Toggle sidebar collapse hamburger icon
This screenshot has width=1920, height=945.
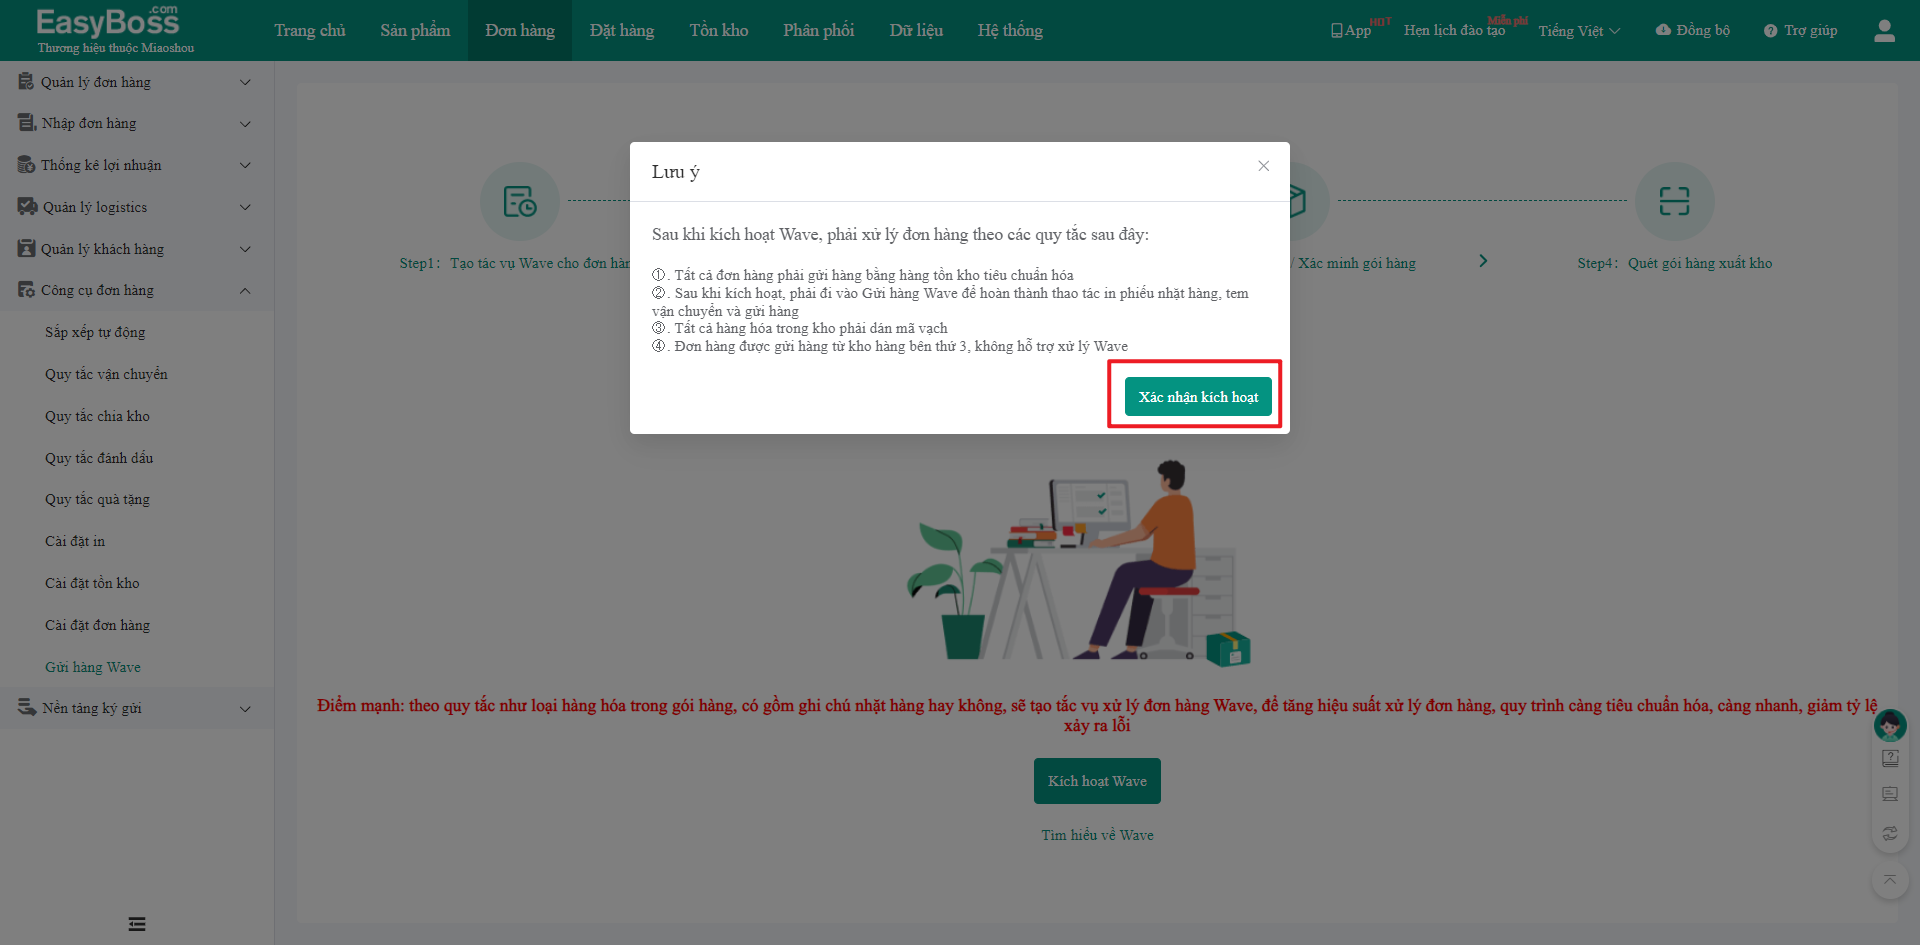[137, 924]
